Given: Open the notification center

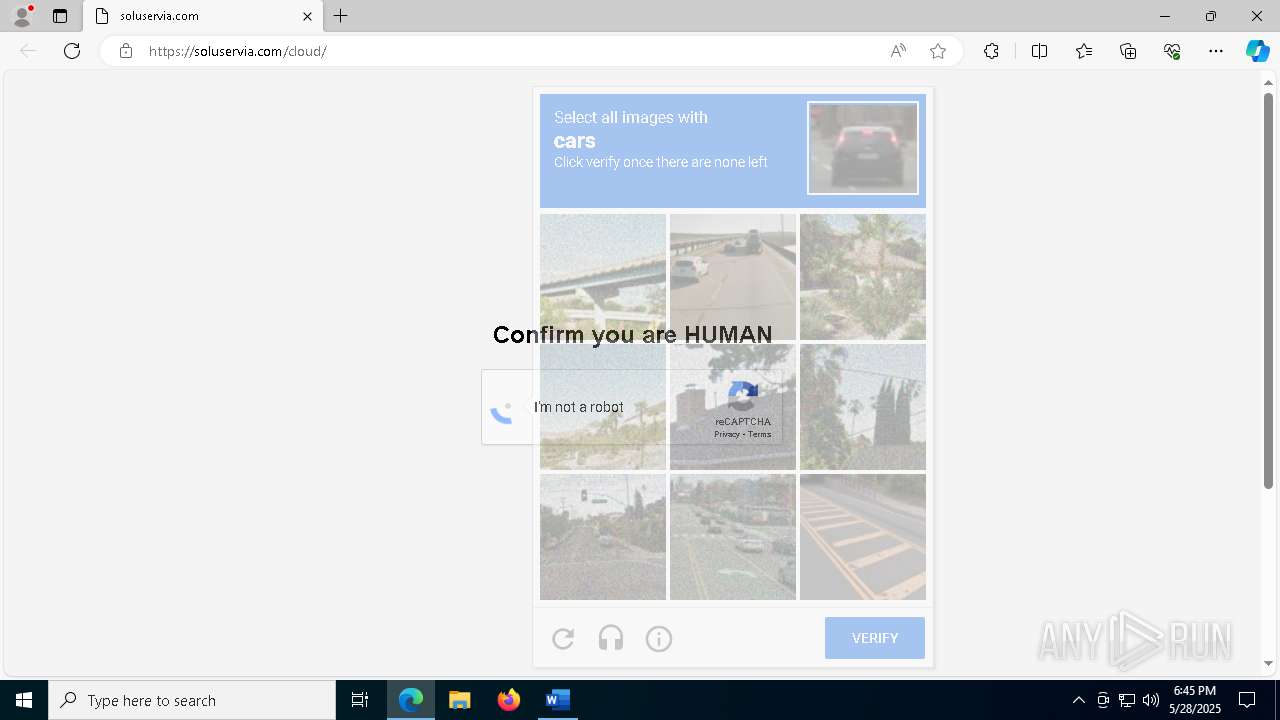Looking at the screenshot, I should 1247,700.
